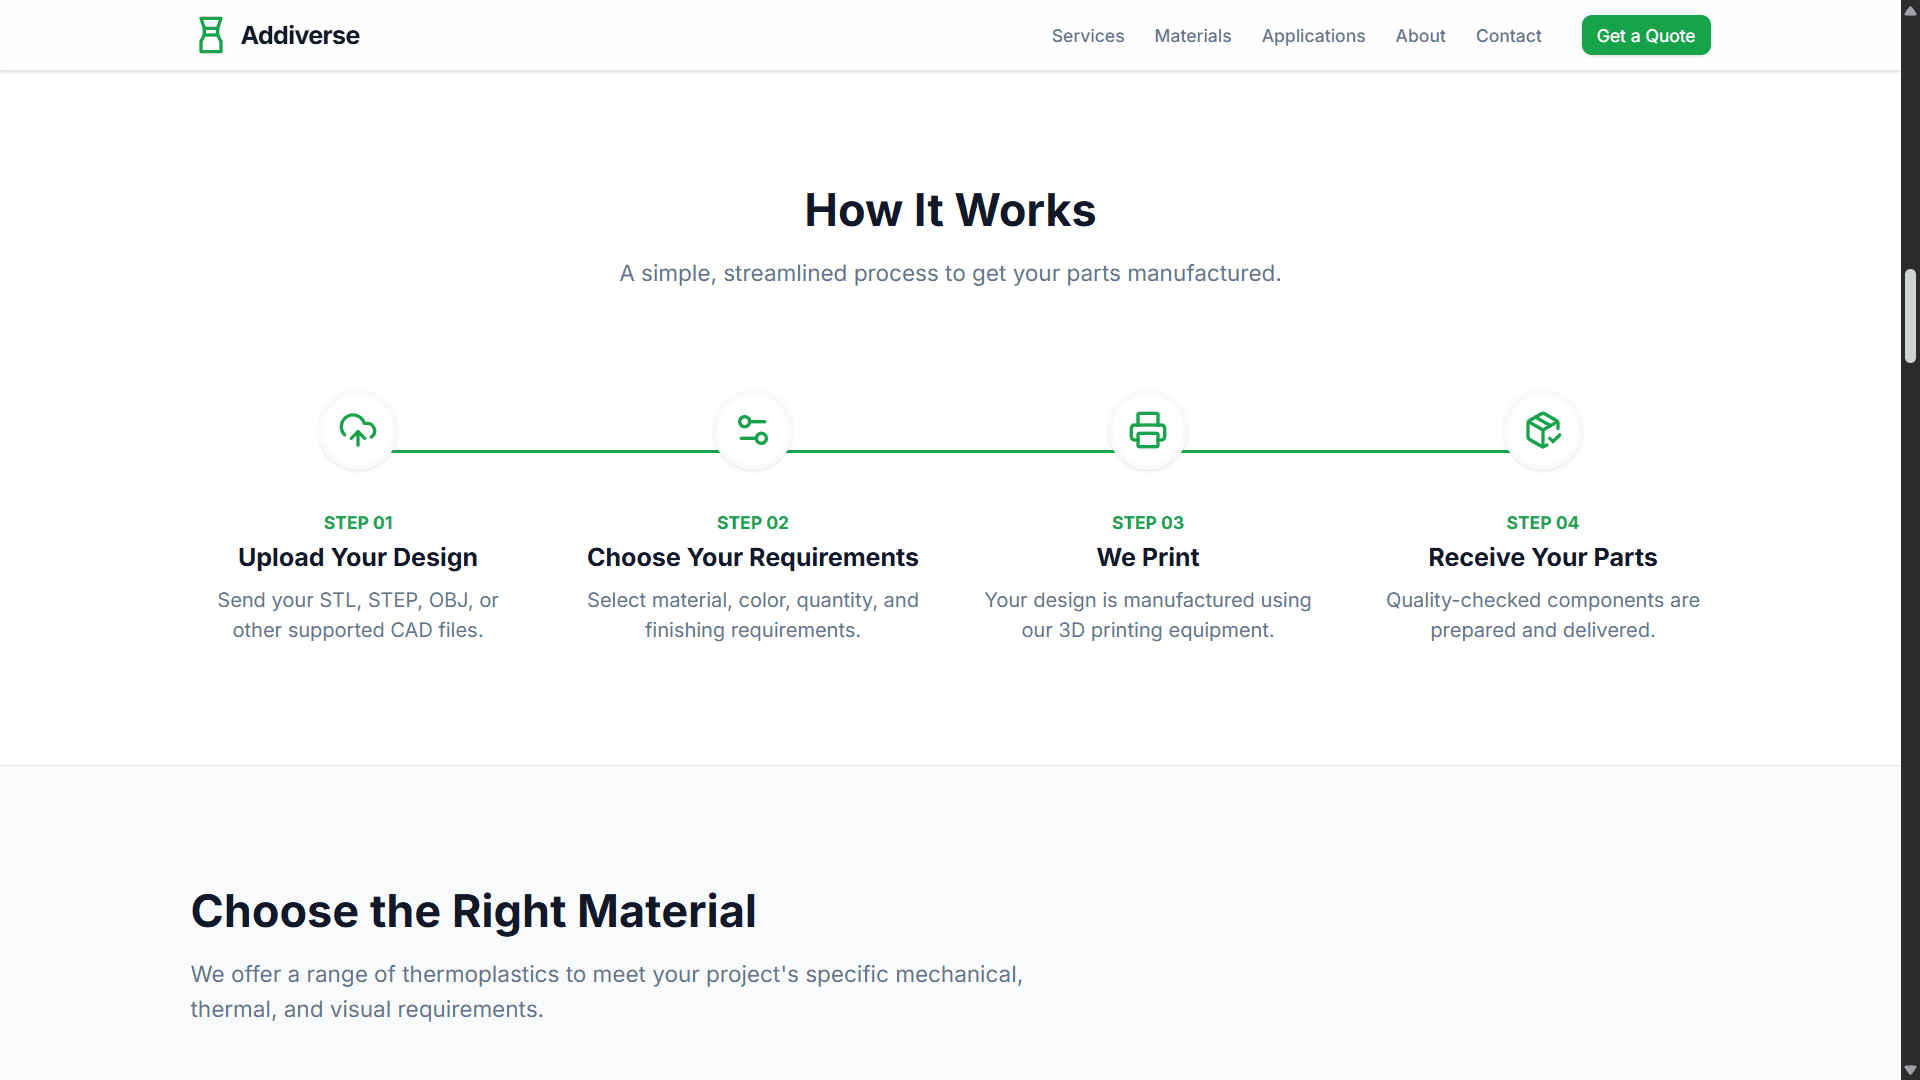Click the 'STEP 04' label

coord(1543,523)
